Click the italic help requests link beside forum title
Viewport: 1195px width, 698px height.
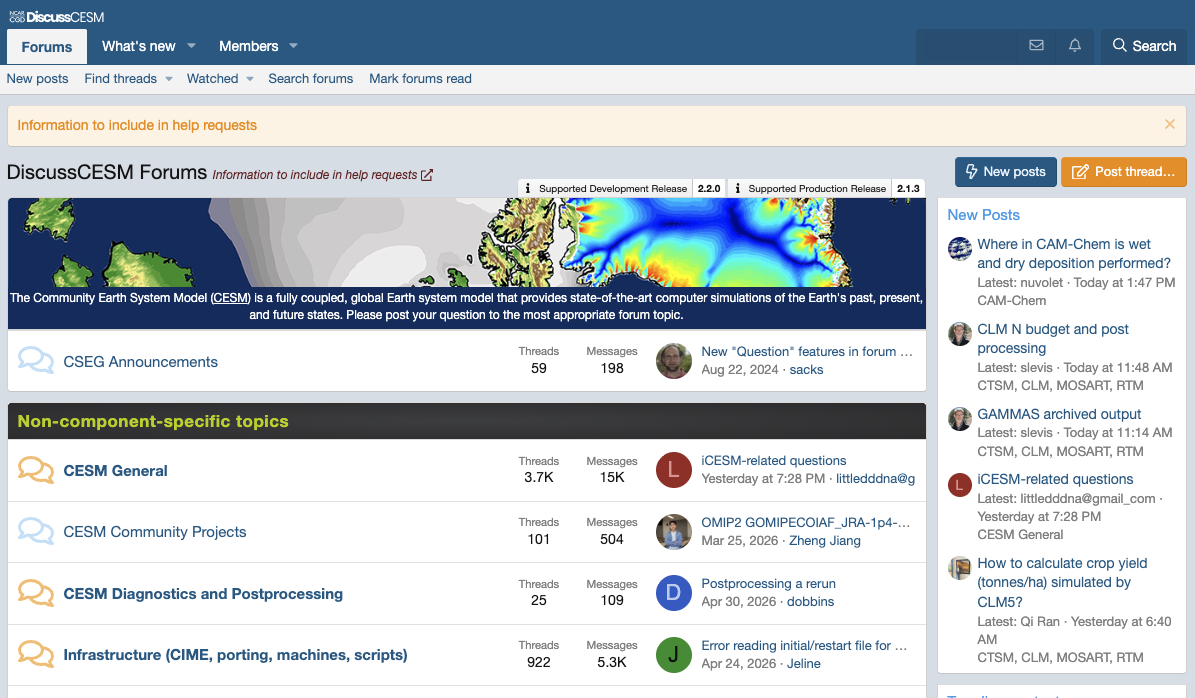click(315, 174)
